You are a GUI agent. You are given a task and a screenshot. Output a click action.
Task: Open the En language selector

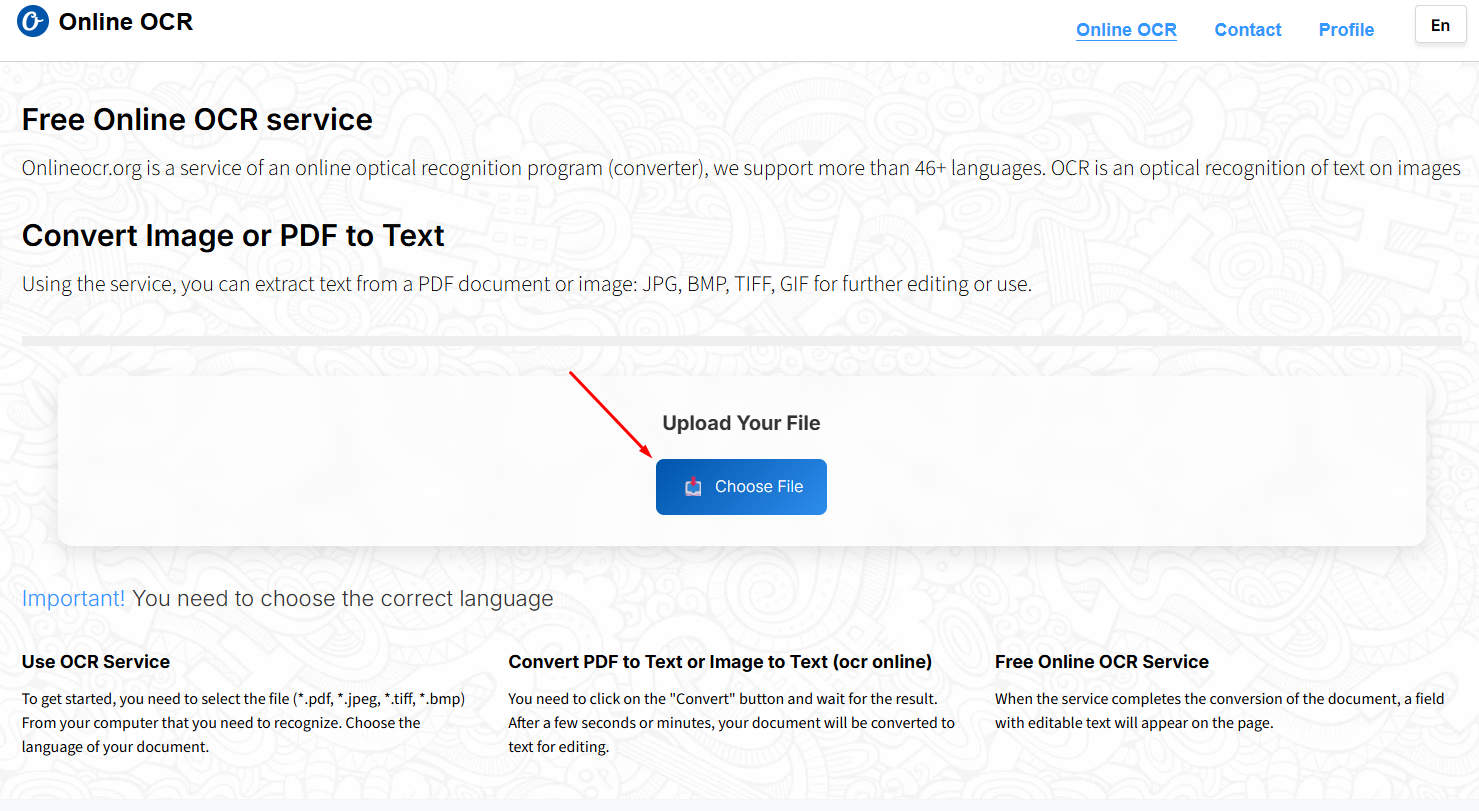click(x=1440, y=26)
